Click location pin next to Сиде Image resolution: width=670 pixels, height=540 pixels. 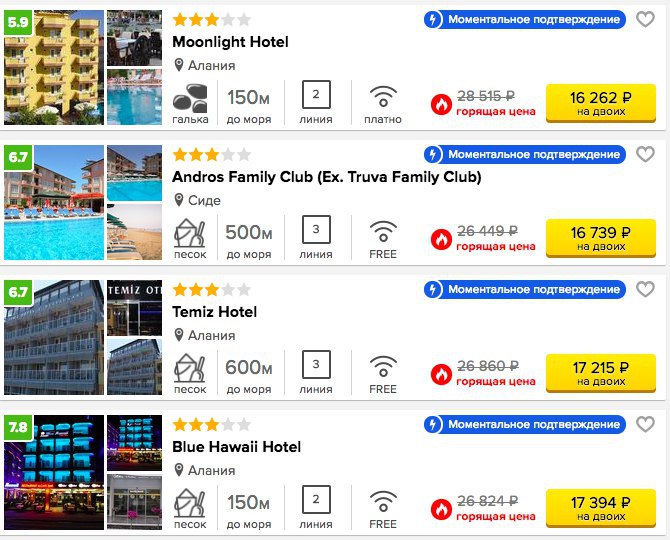(x=179, y=200)
